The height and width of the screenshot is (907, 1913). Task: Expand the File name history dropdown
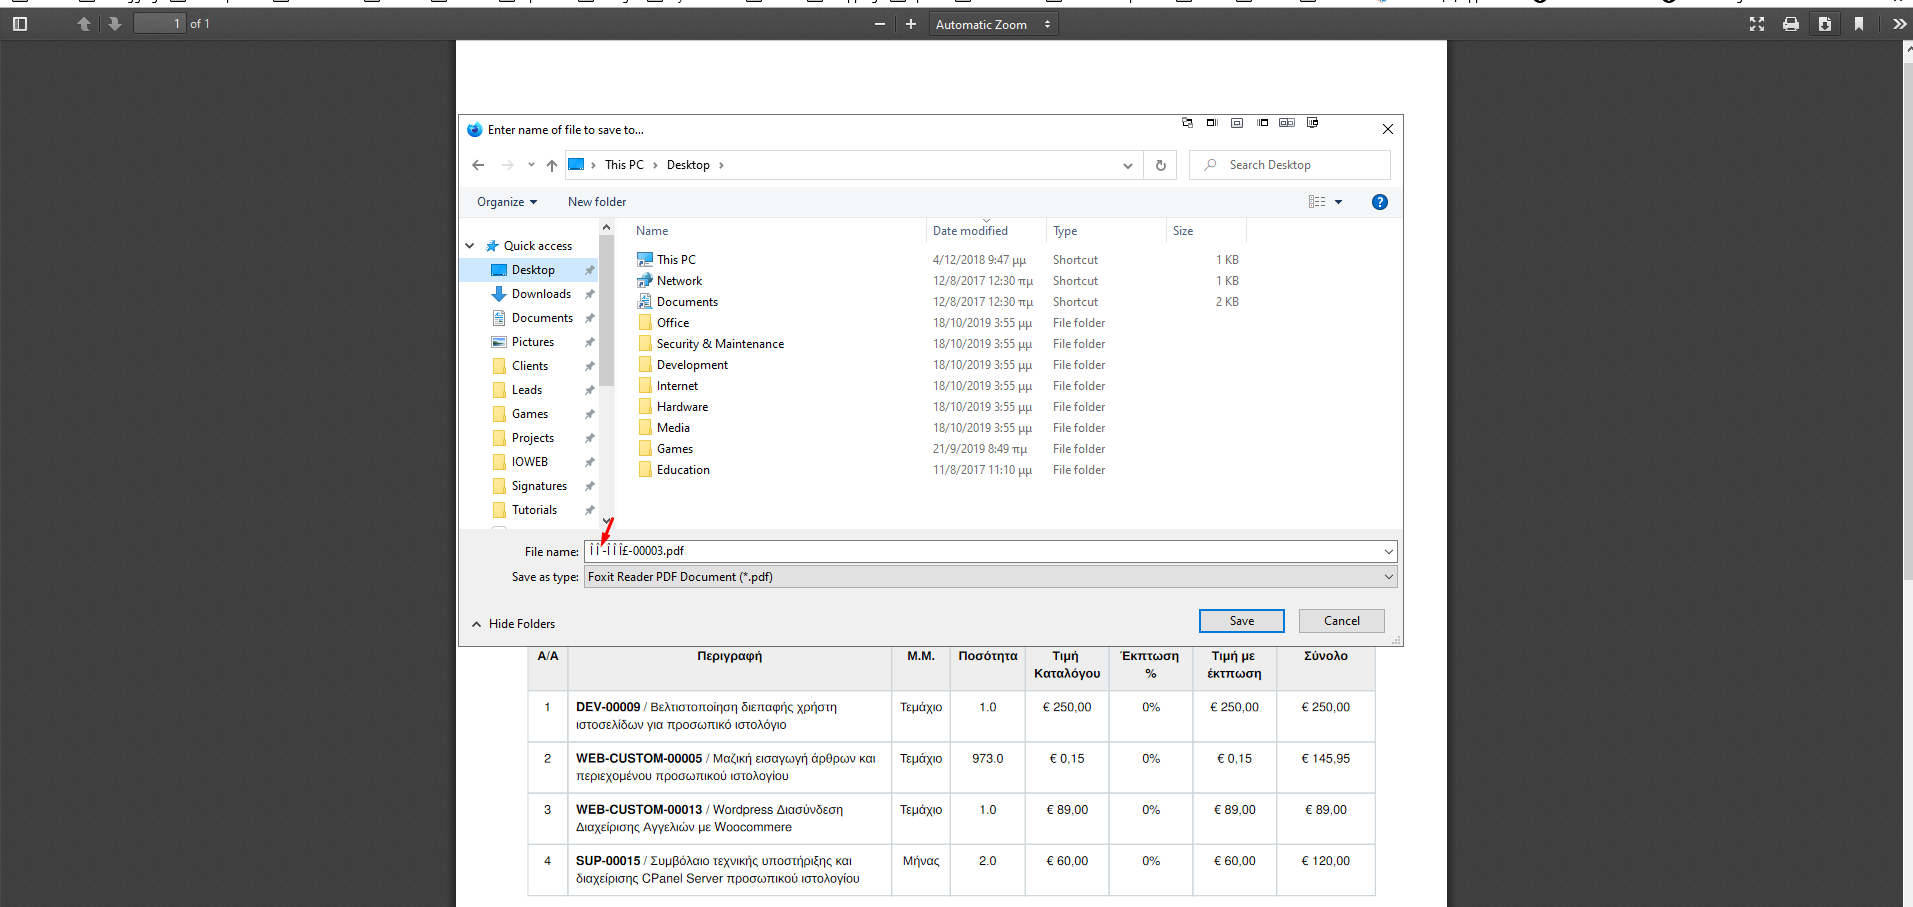[x=1389, y=551]
